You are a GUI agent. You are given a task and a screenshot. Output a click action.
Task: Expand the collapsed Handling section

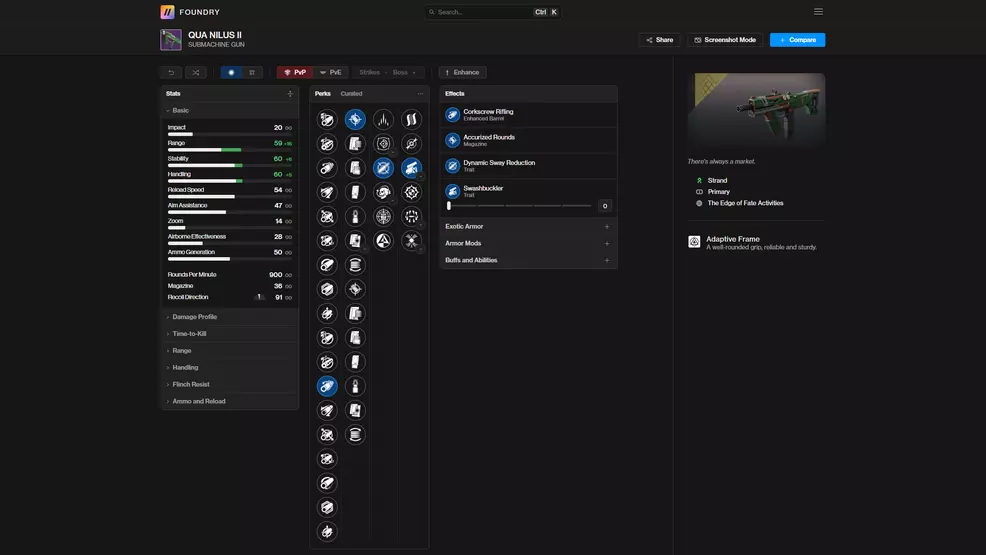[230, 368]
